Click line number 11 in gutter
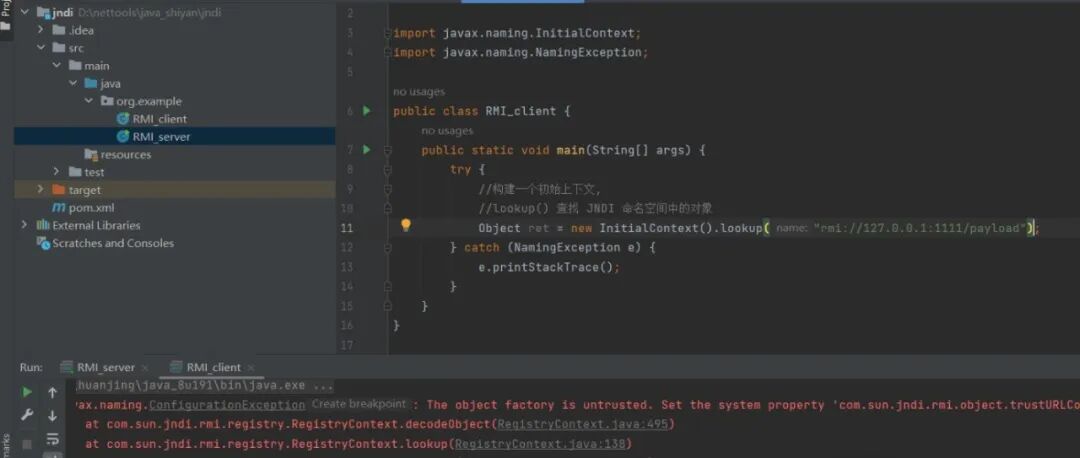1080x458 pixels. [x=347, y=228]
